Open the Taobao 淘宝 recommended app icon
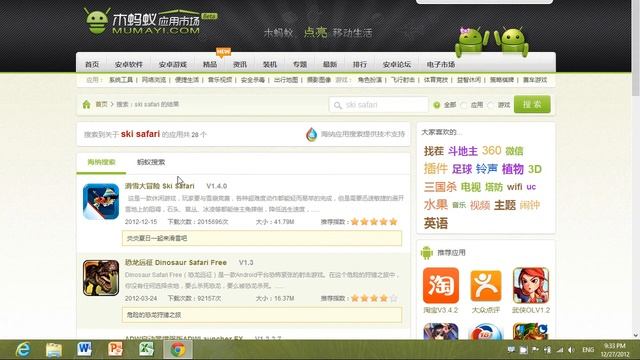 point(441,285)
